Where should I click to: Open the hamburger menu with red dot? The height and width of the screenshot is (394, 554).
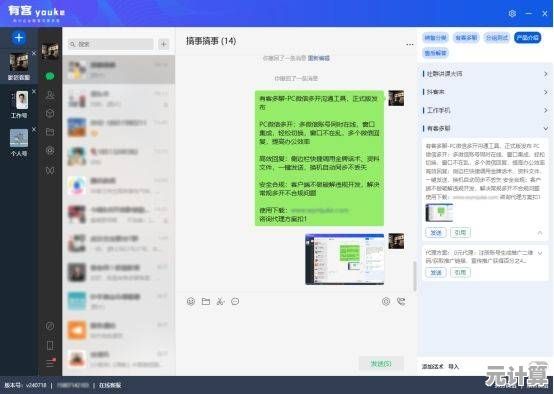coord(51,362)
